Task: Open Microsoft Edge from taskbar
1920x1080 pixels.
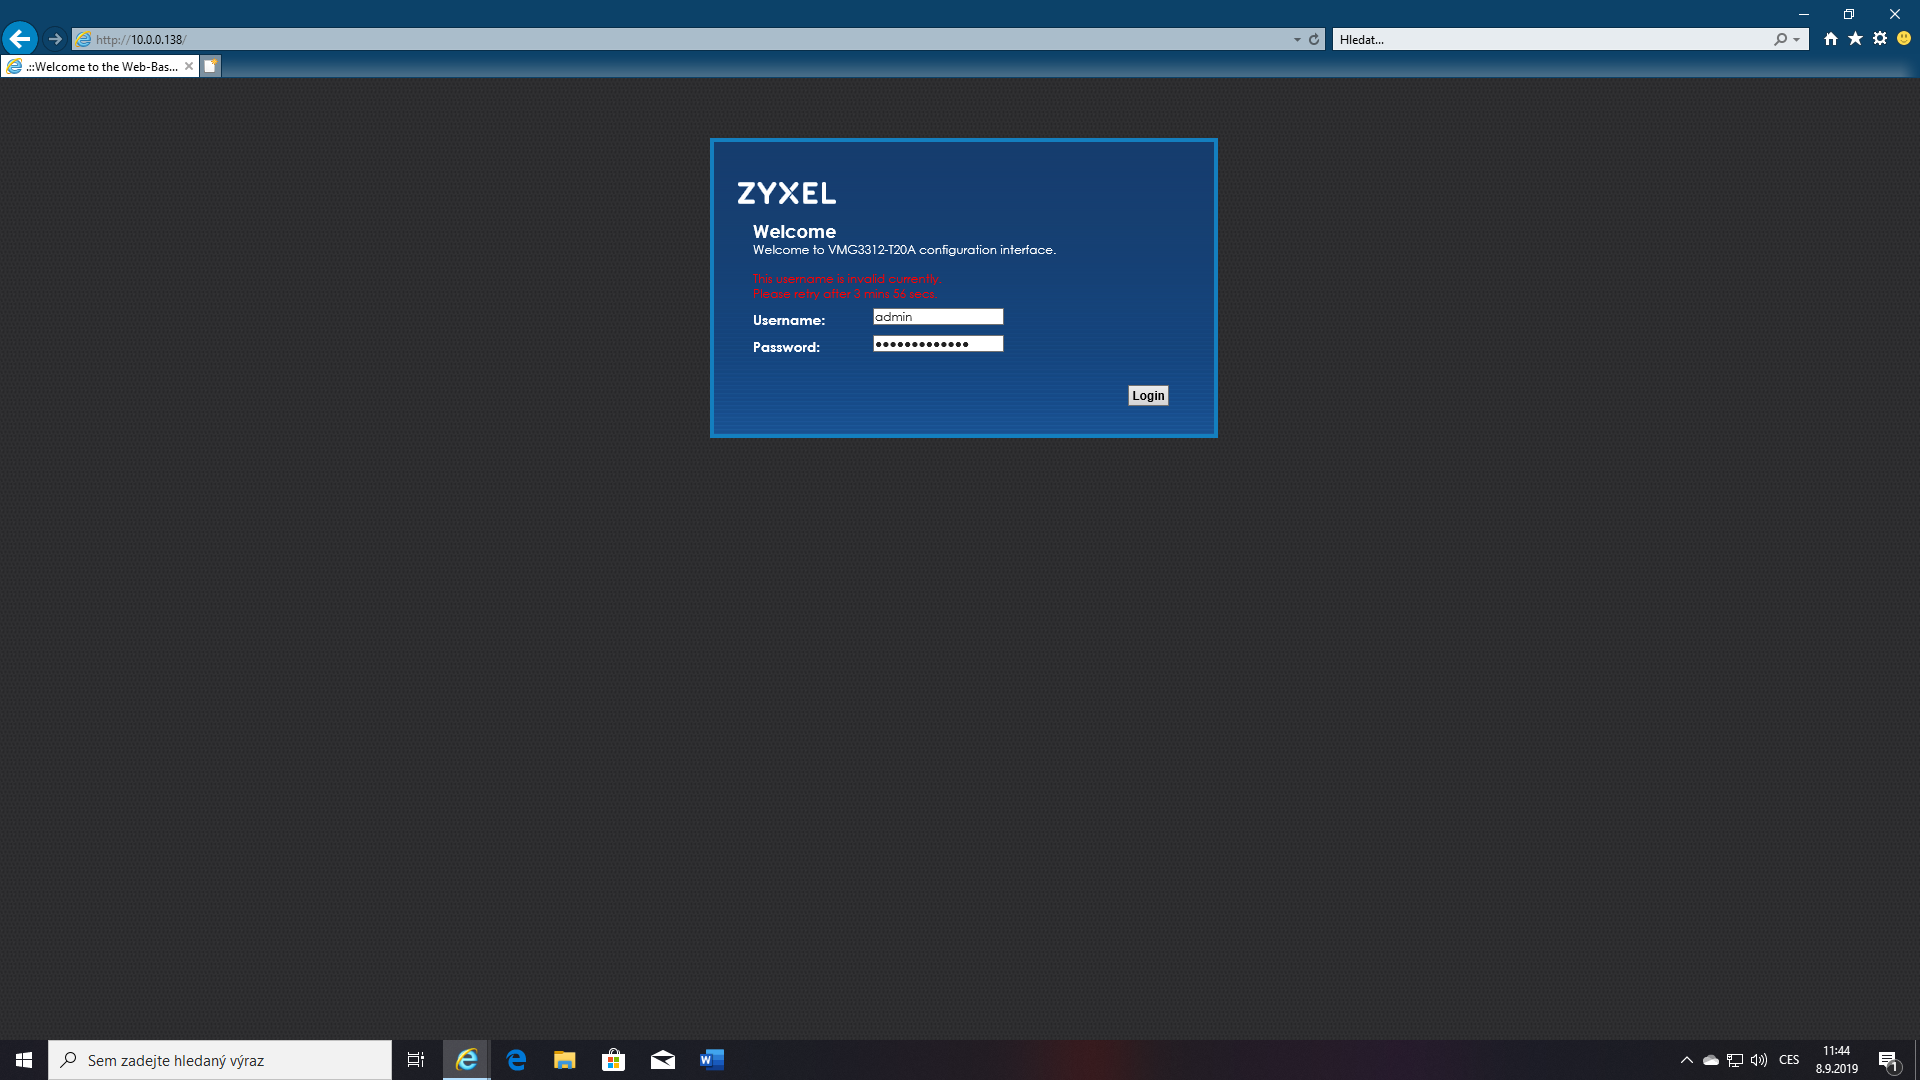Action: click(516, 1060)
